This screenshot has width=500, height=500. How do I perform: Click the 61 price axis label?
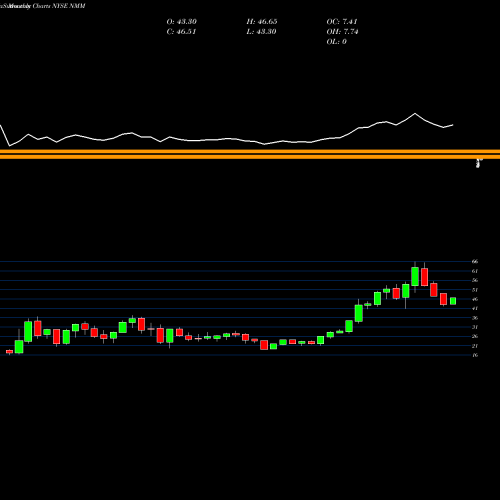(475, 271)
